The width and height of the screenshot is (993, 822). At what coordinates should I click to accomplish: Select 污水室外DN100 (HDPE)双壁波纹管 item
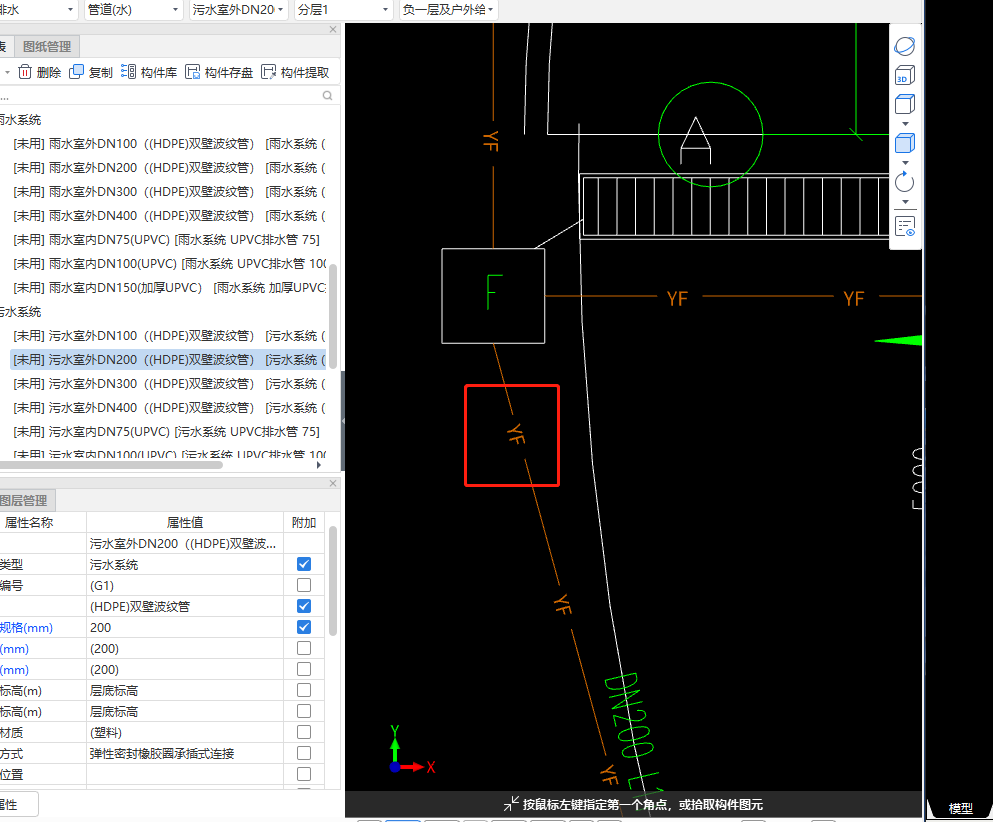(x=169, y=336)
